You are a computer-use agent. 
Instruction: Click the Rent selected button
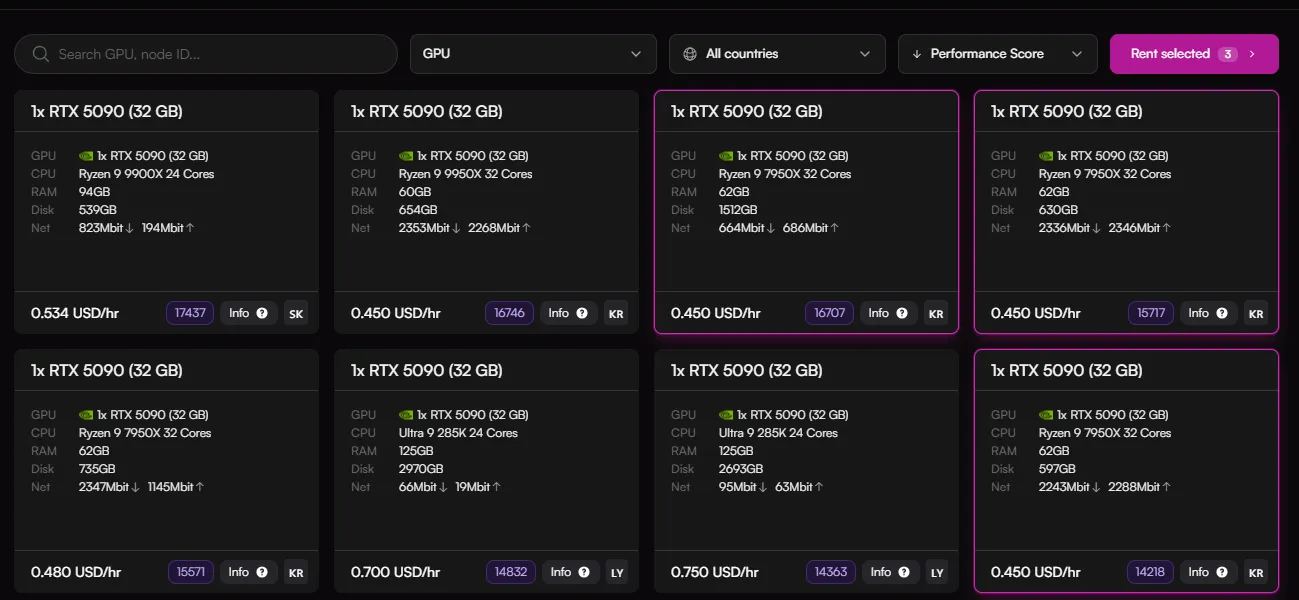[x=1194, y=54]
